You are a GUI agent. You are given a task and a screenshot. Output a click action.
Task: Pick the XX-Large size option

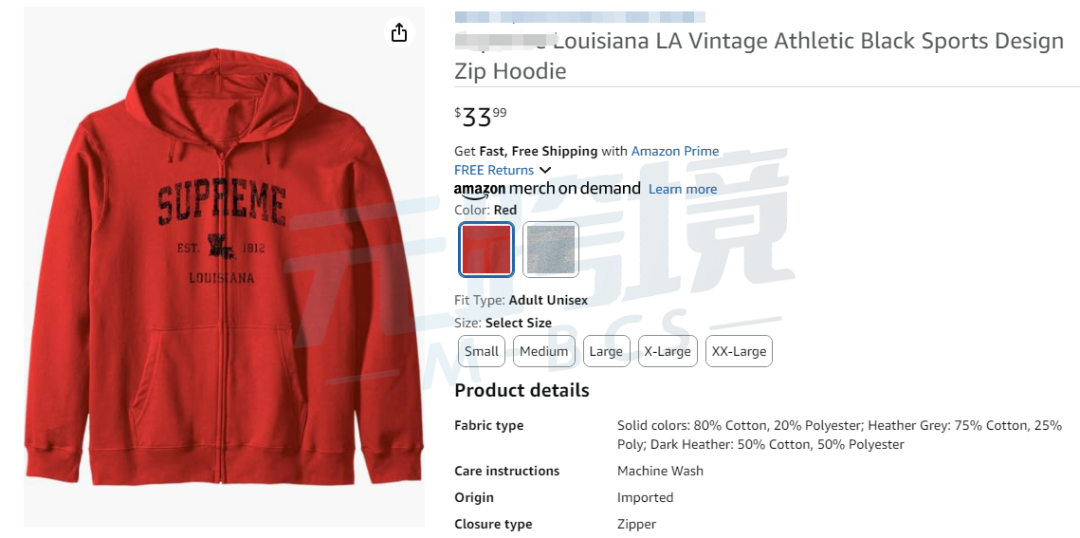[739, 351]
